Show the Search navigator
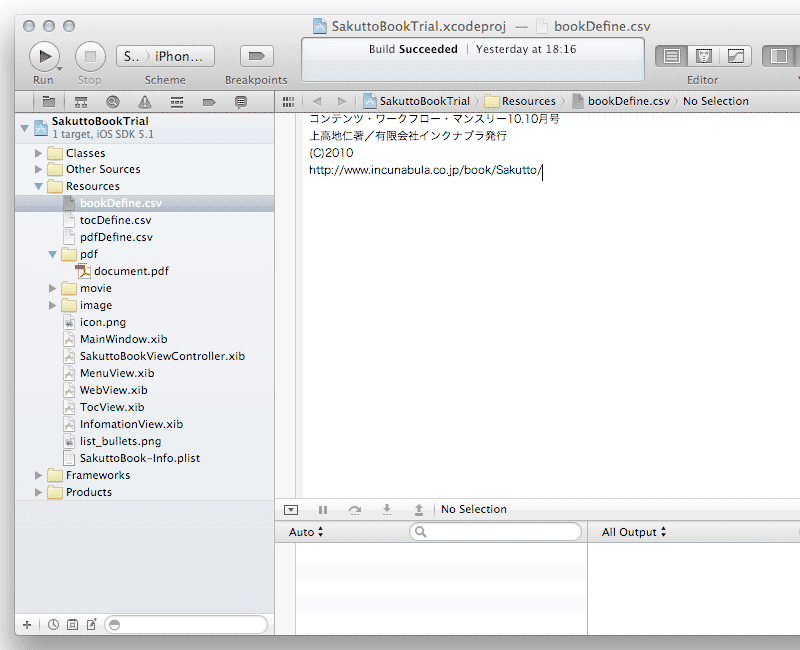 tap(113, 102)
